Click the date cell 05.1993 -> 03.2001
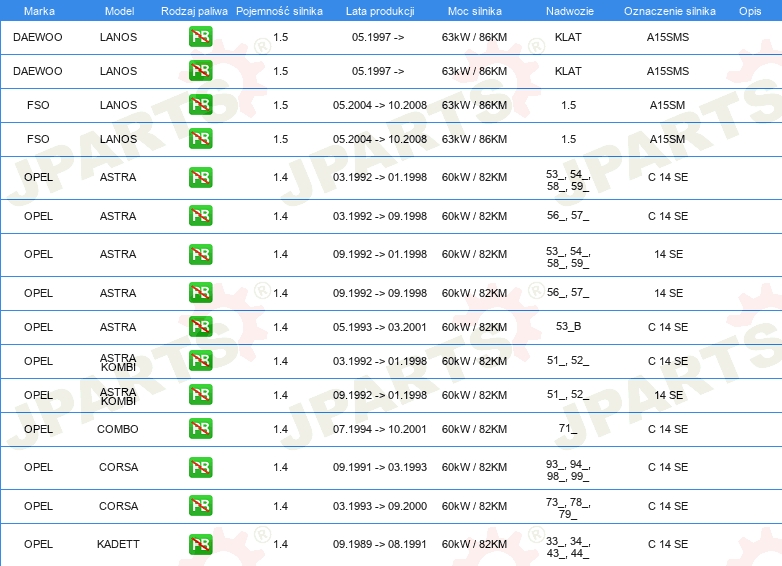The width and height of the screenshot is (782, 566). (x=380, y=327)
